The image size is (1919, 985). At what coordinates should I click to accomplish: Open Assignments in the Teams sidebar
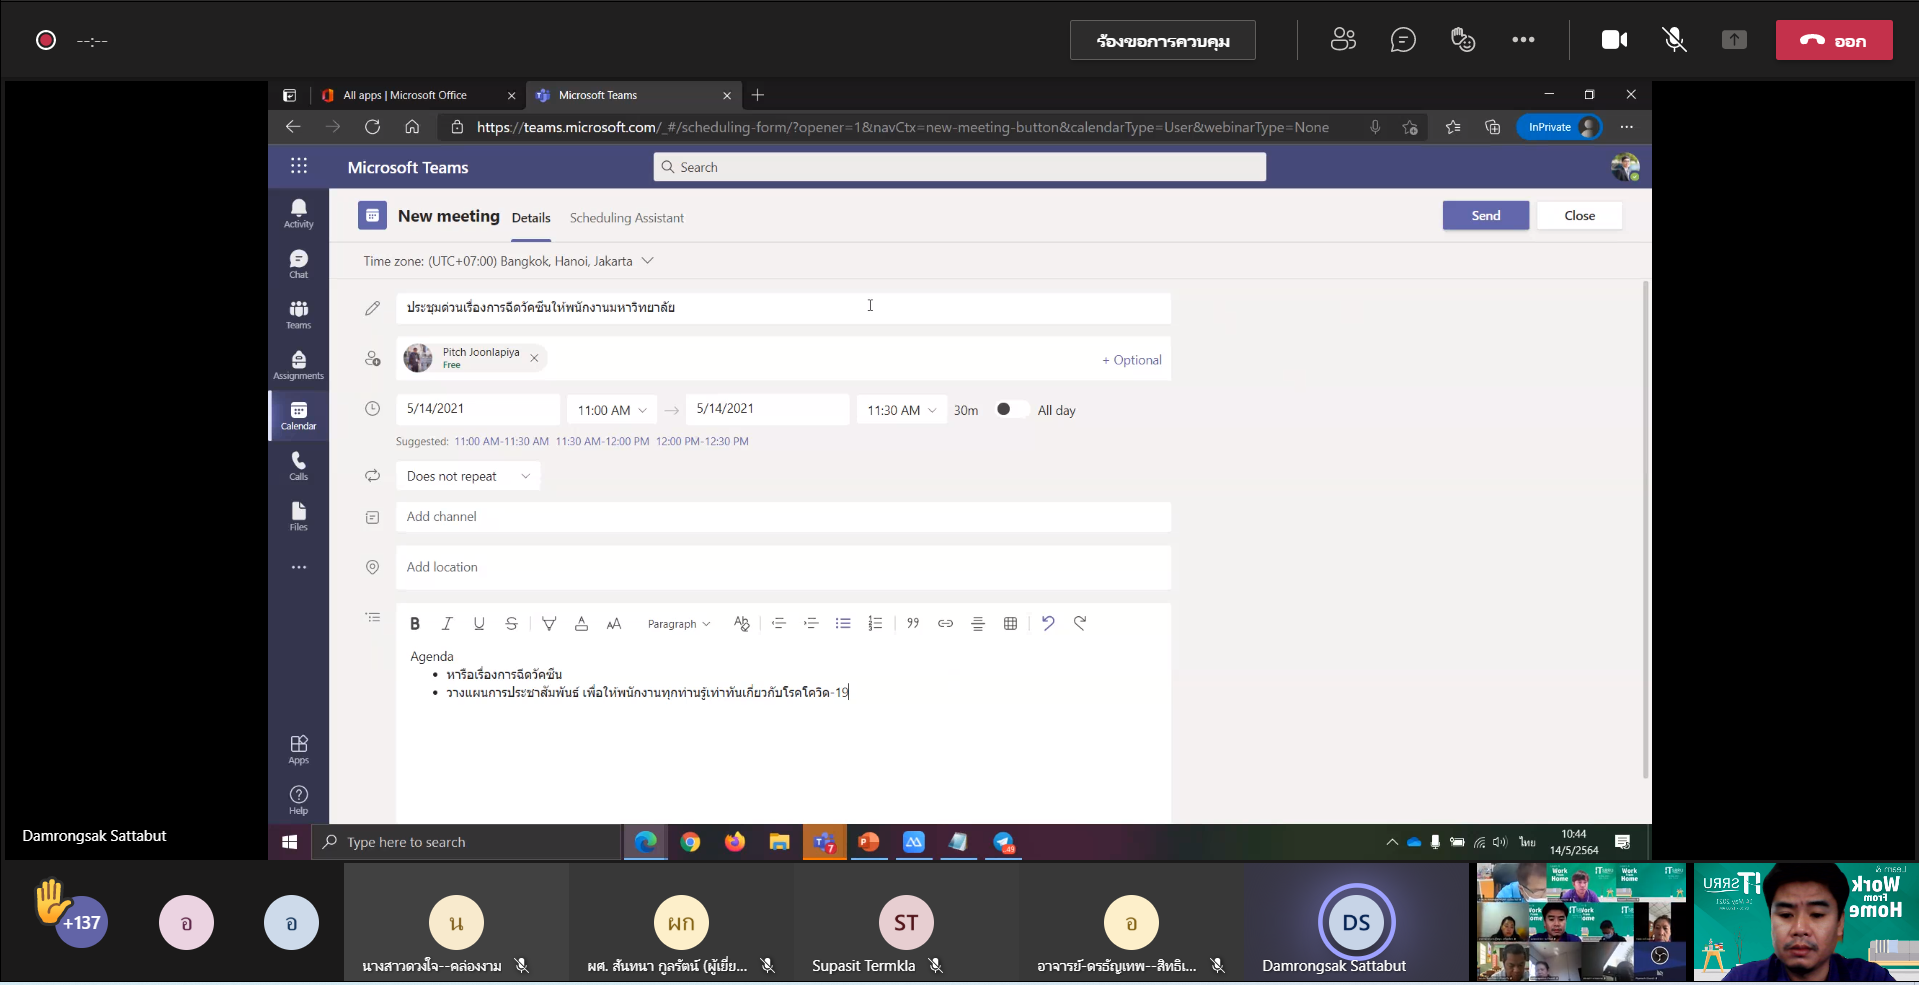coord(298,364)
